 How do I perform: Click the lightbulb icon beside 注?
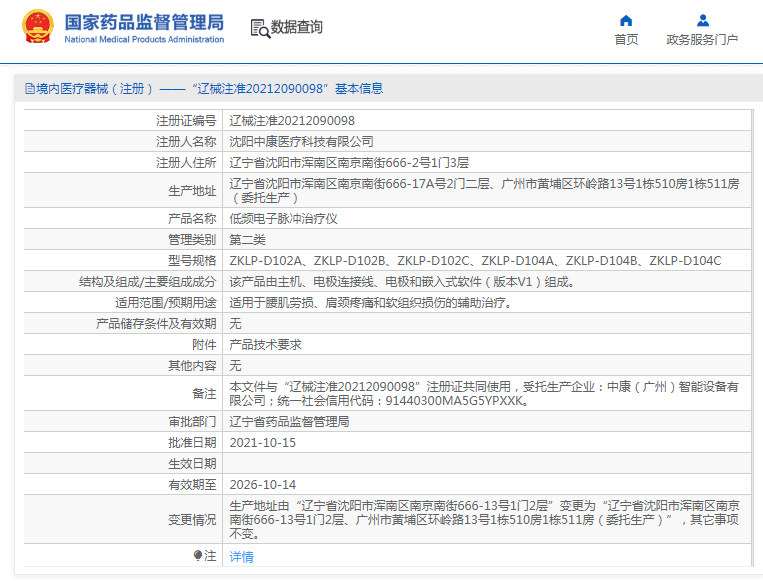pyautogui.click(x=197, y=555)
